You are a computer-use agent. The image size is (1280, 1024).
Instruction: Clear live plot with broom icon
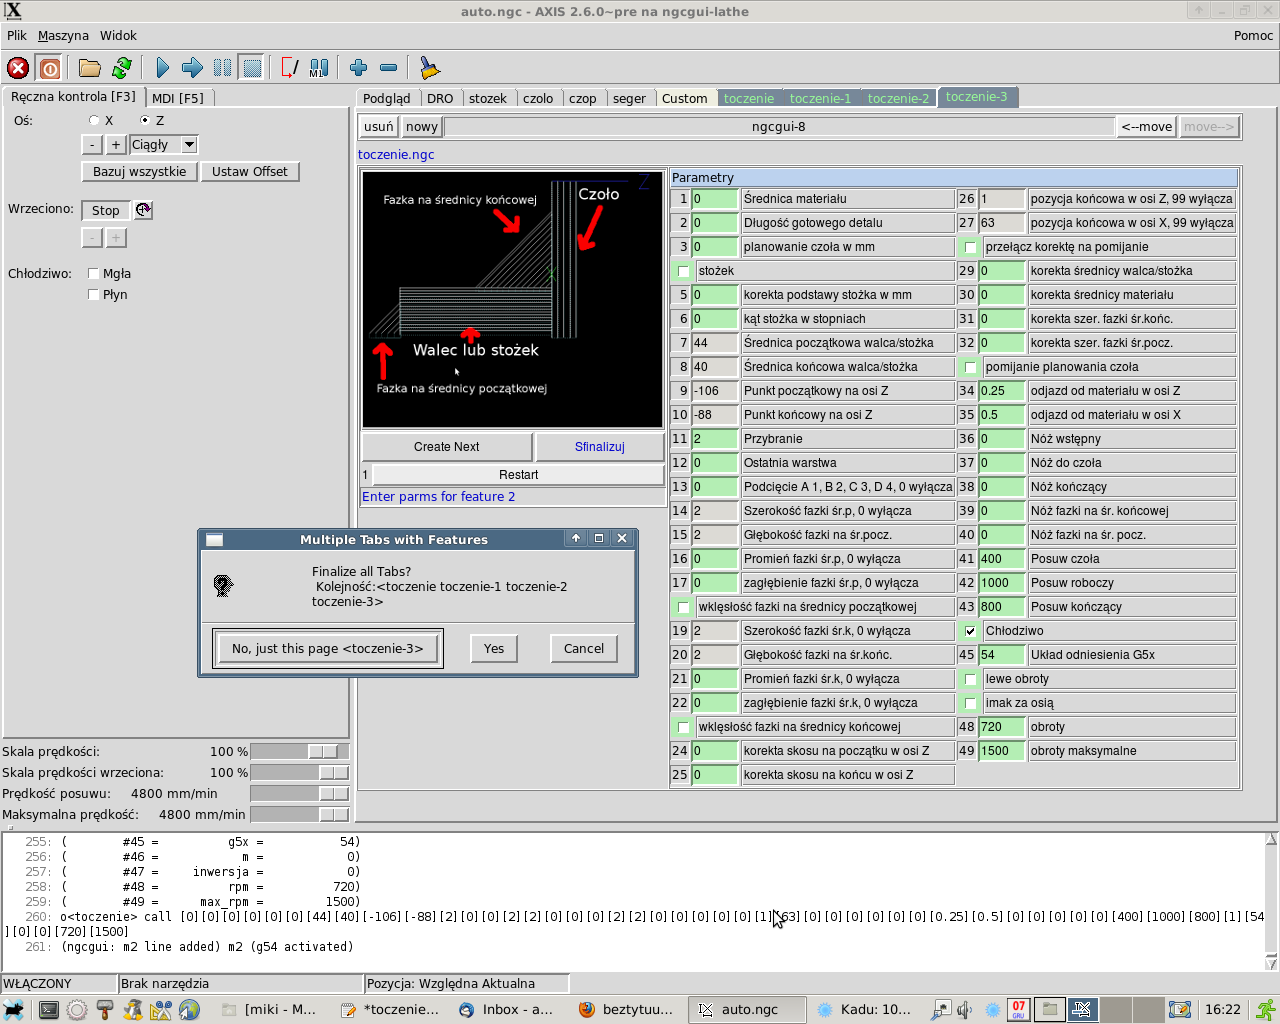coord(429,68)
